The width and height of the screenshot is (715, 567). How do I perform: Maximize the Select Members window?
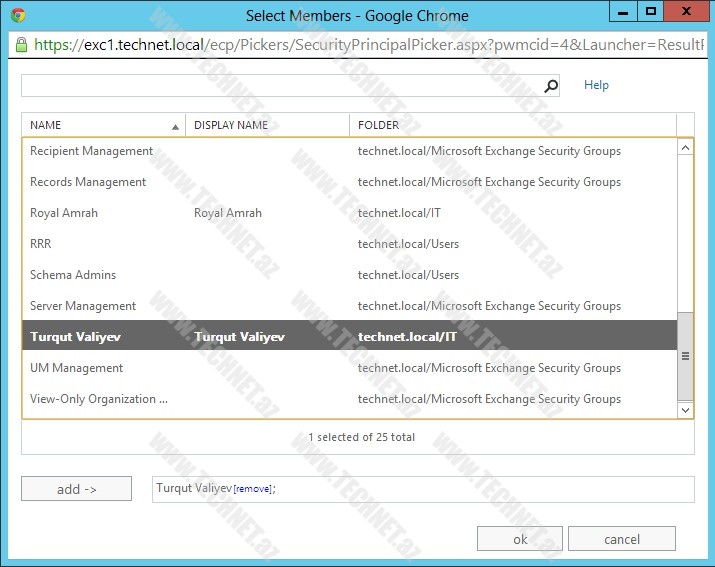651,12
